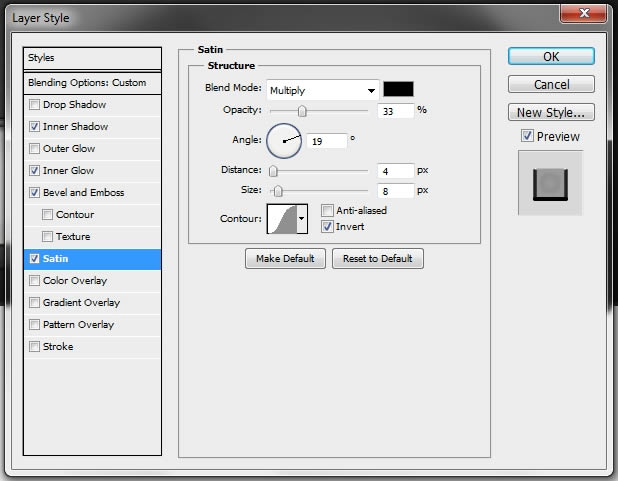Open the black satin color swatch
Screen dimensions: 618x481
click(398, 89)
